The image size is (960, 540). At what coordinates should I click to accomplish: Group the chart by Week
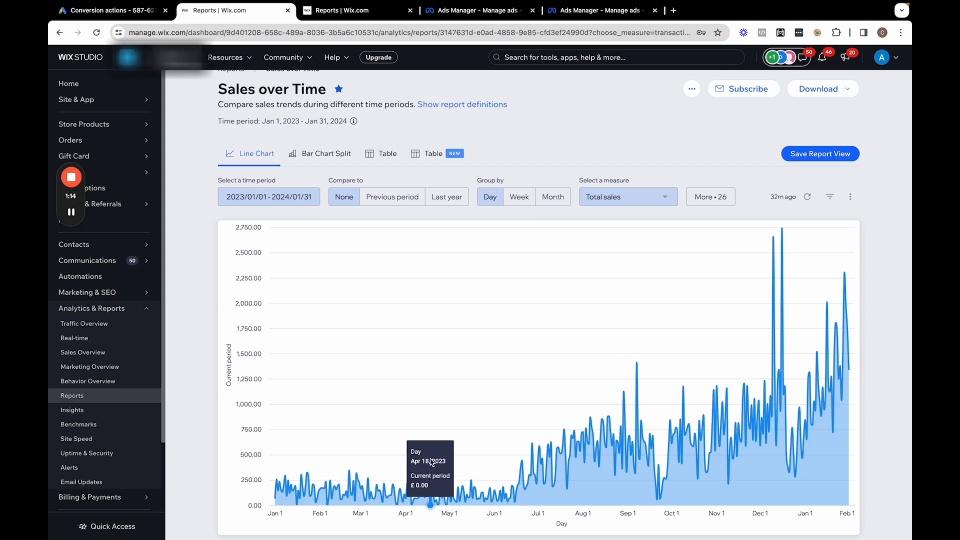click(x=519, y=197)
